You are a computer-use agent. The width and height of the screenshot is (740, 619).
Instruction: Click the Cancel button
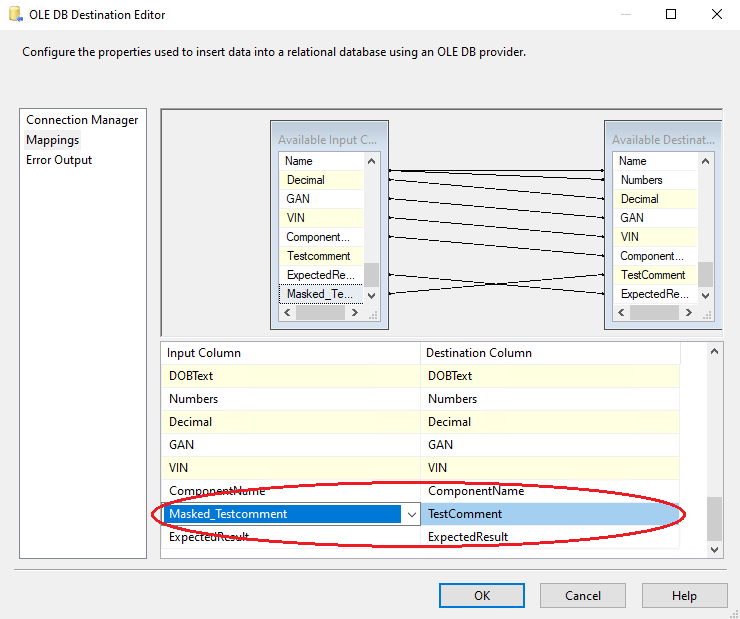click(x=583, y=595)
